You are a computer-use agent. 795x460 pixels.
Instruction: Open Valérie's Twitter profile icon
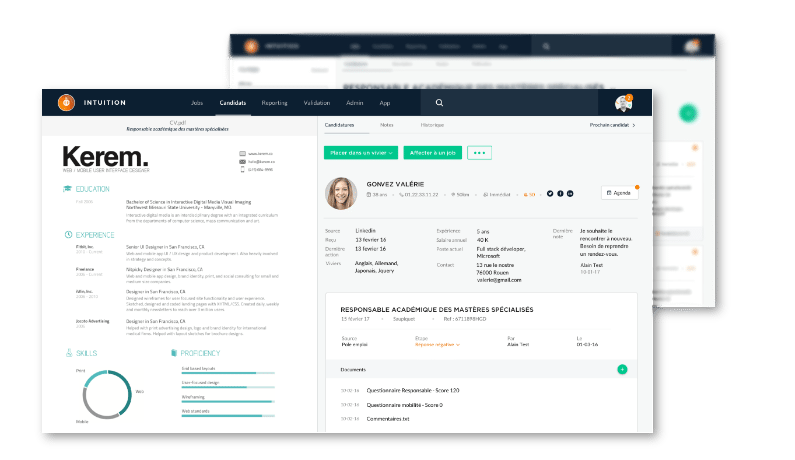click(550, 194)
